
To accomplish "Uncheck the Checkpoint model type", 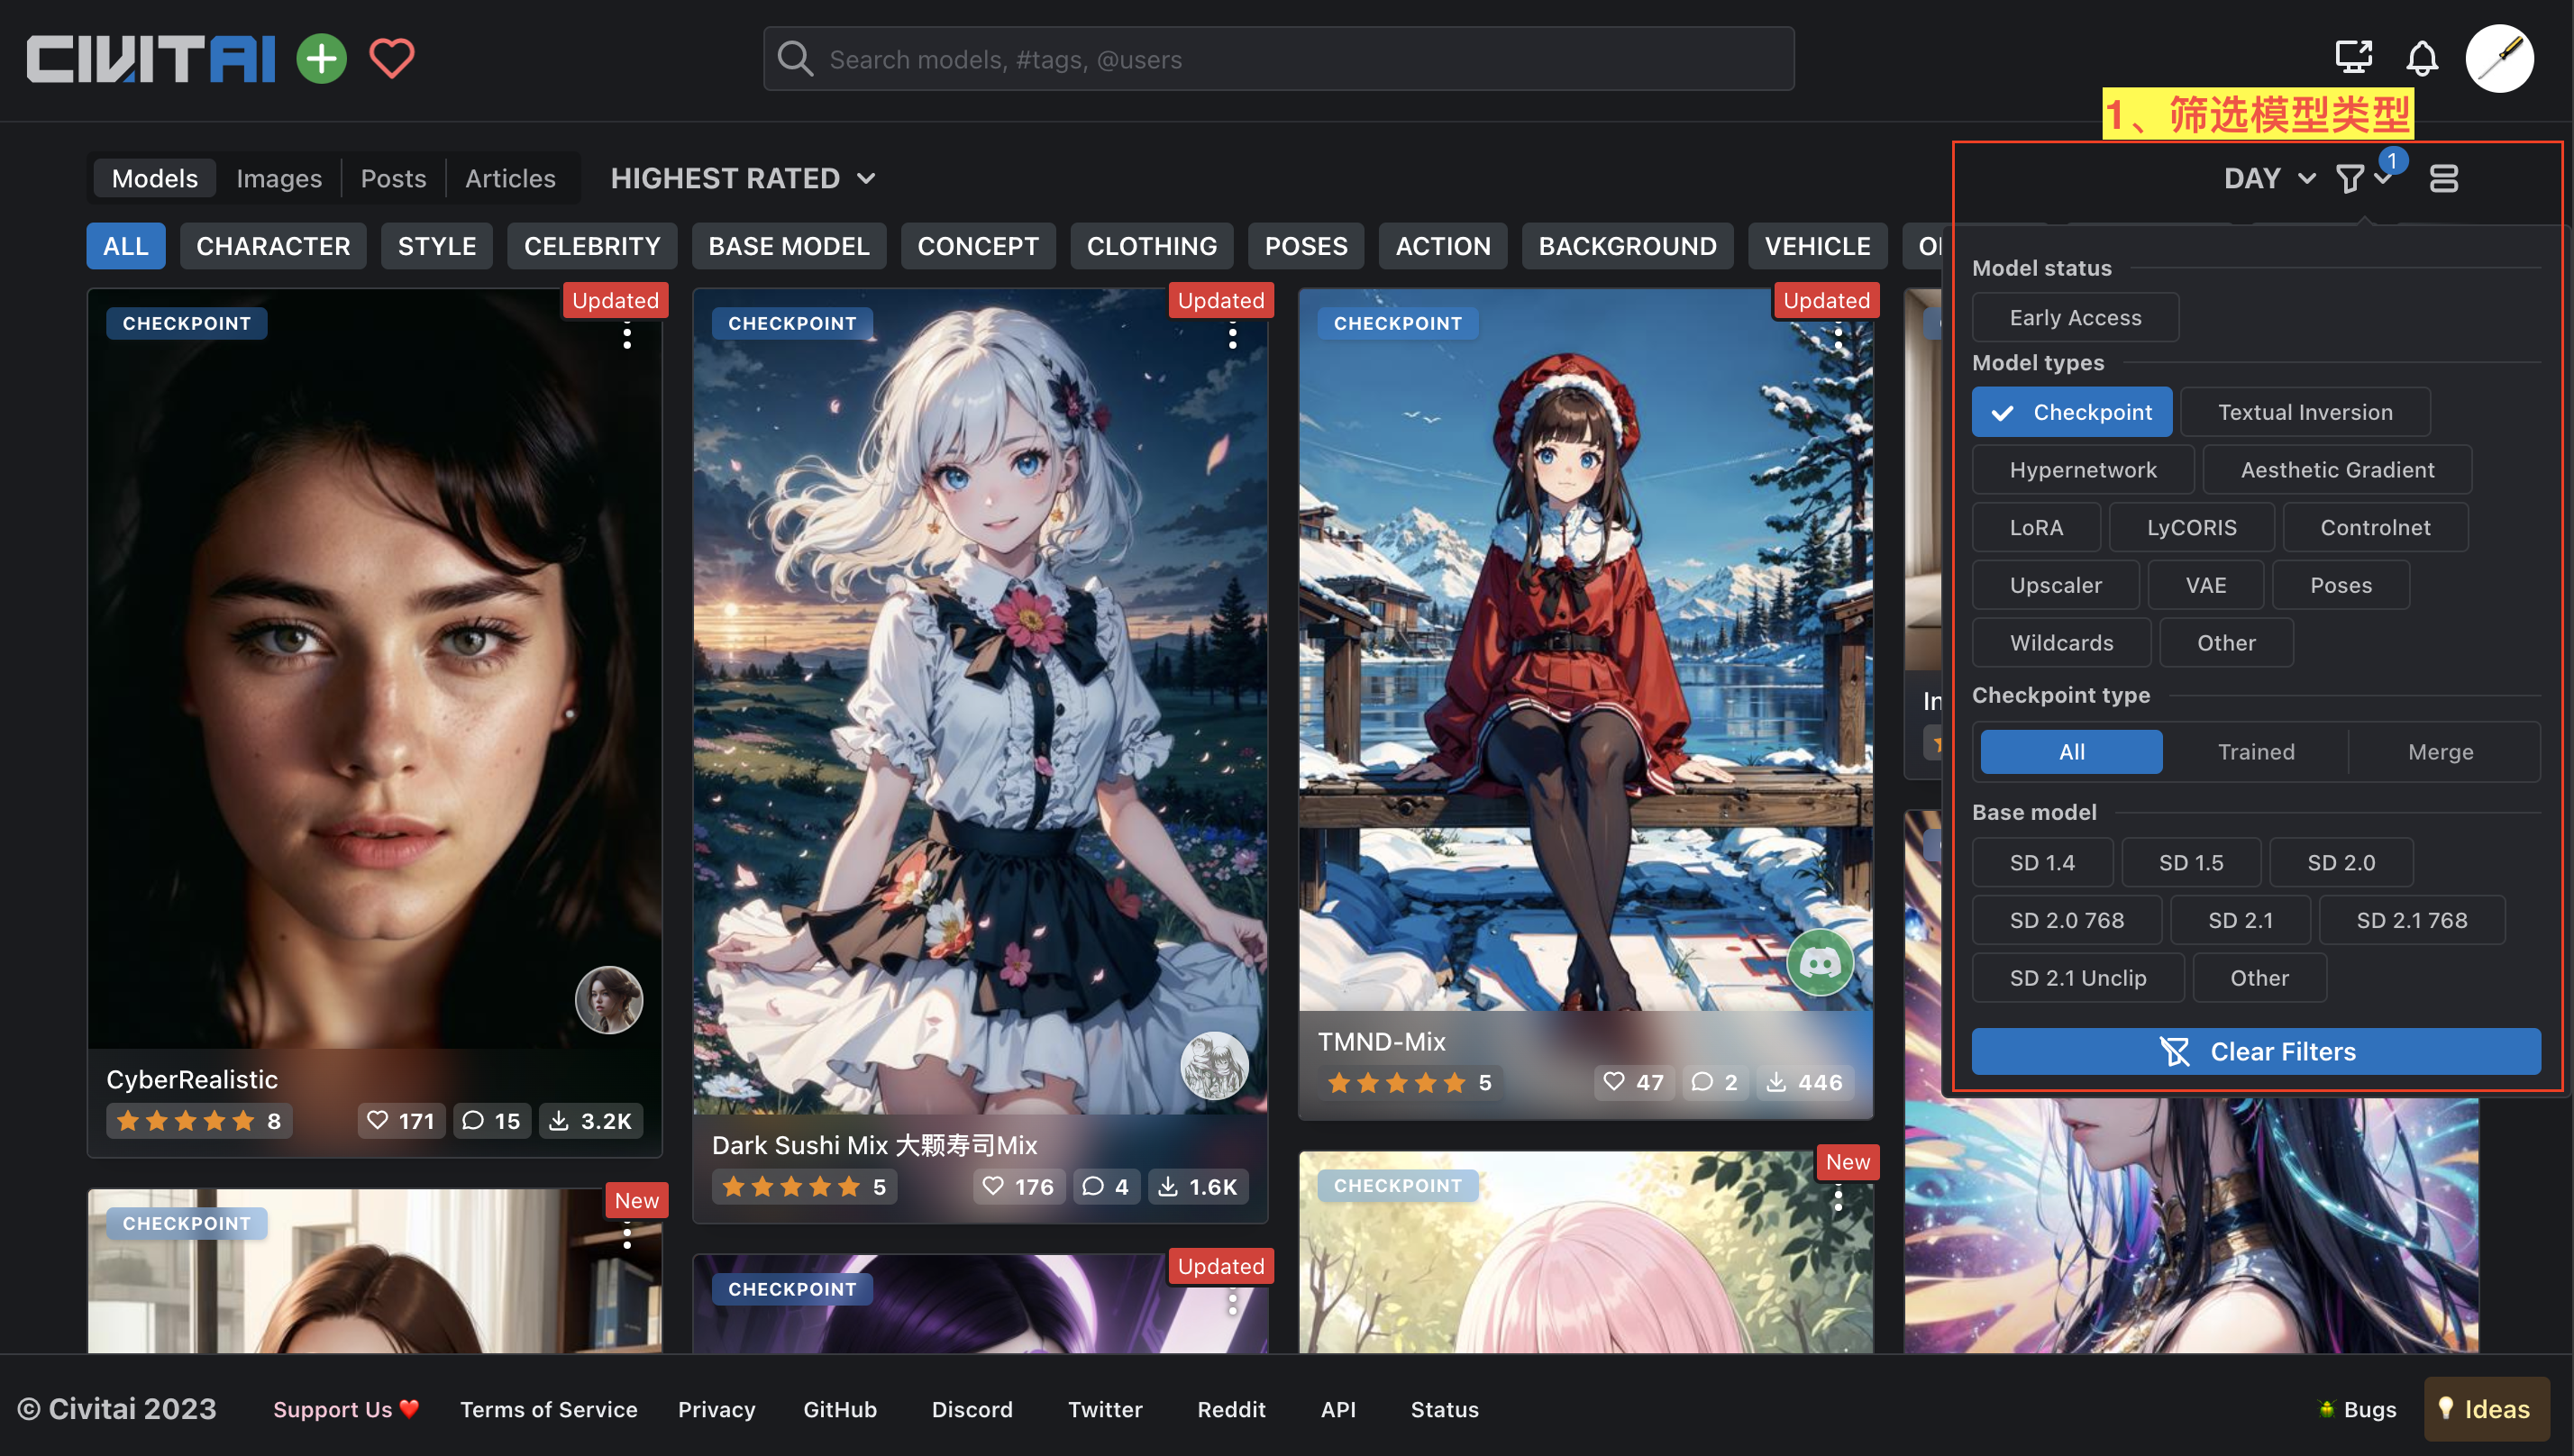I will pyautogui.click(x=2071, y=412).
